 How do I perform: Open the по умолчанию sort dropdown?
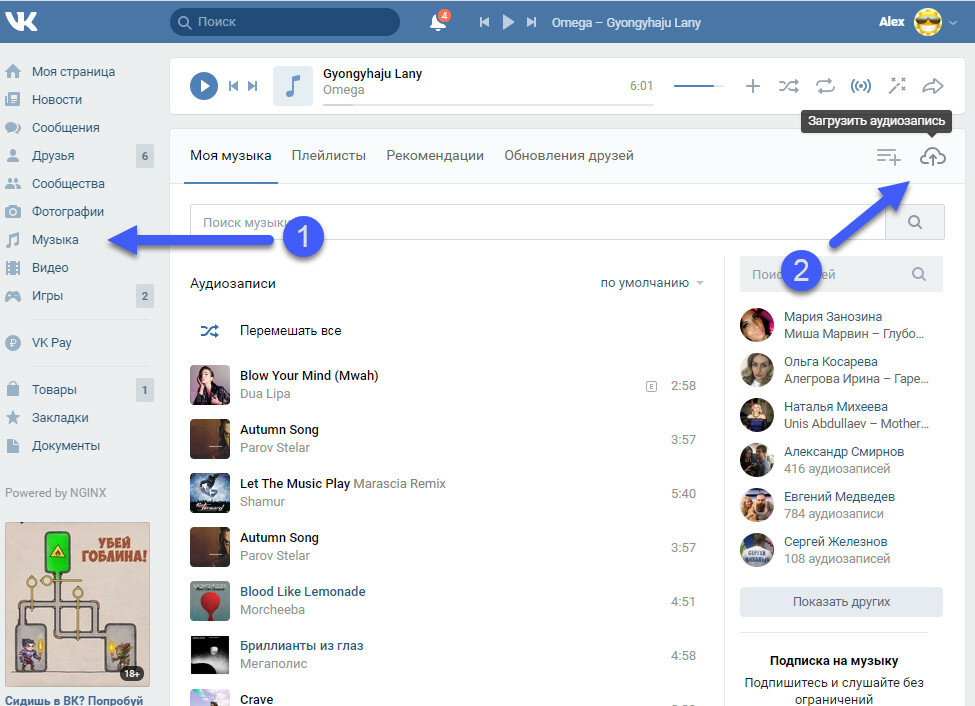(x=652, y=283)
